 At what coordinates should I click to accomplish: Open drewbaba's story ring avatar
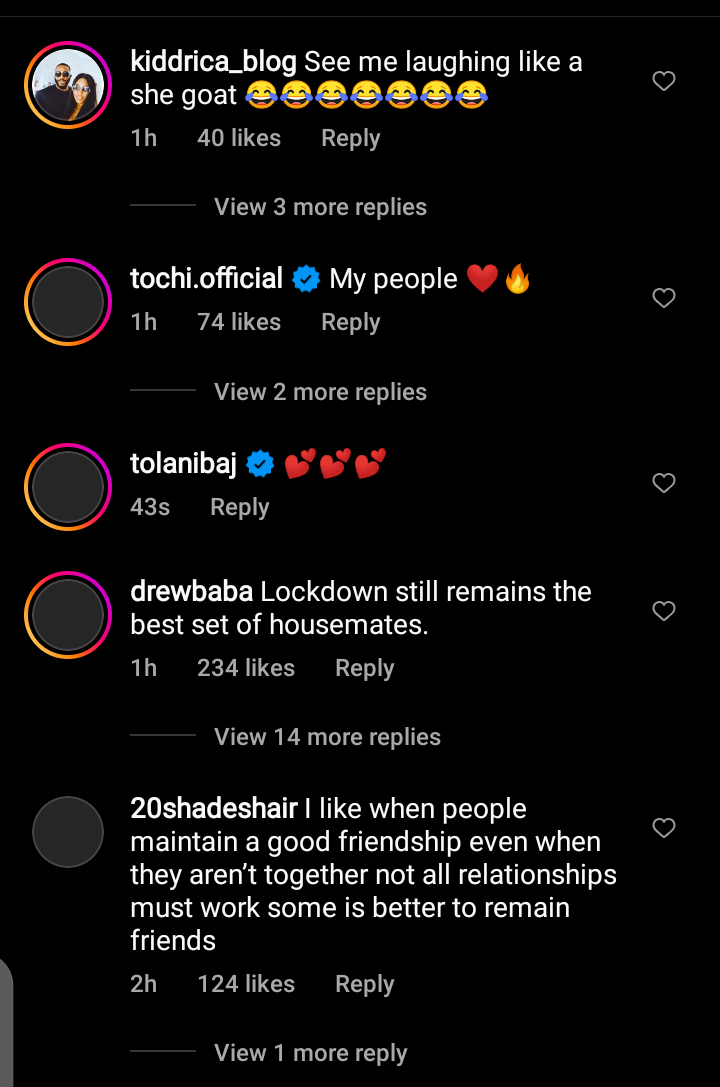[68, 615]
